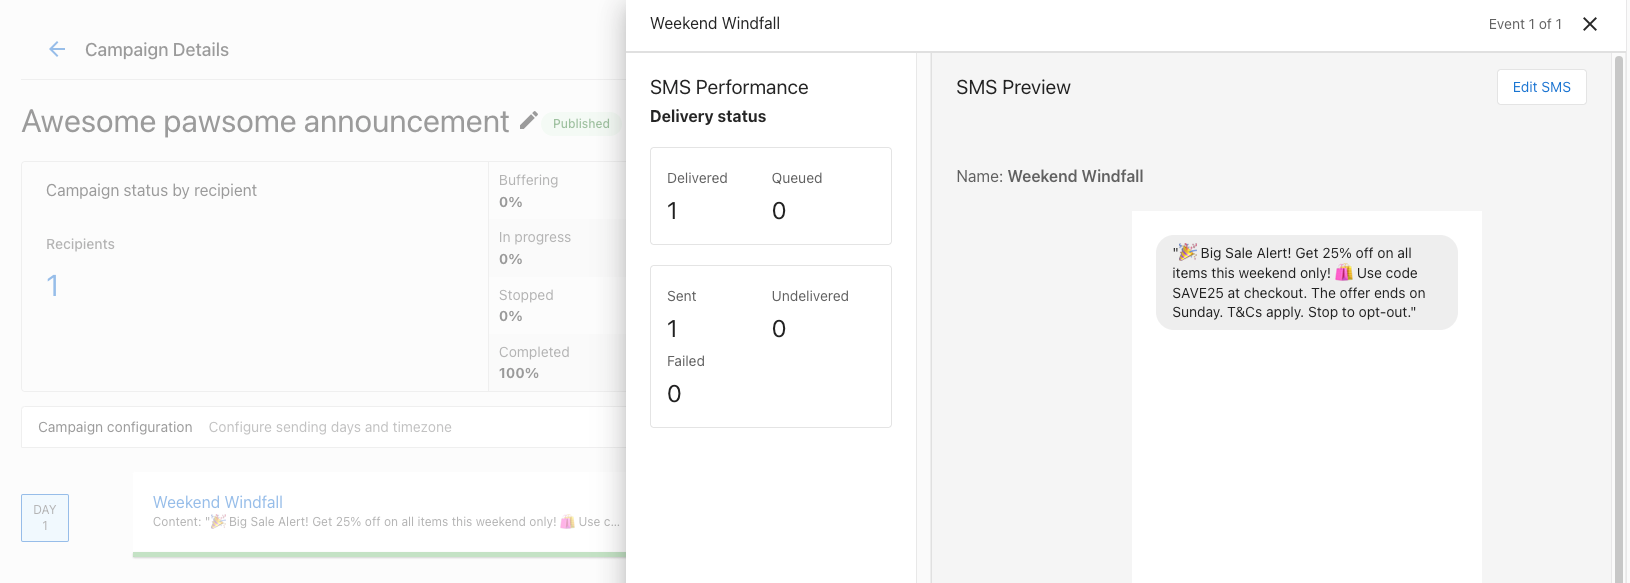Viewport: 1630px width, 583px height.
Task: Click the event content preview text
Action: [x=386, y=522]
